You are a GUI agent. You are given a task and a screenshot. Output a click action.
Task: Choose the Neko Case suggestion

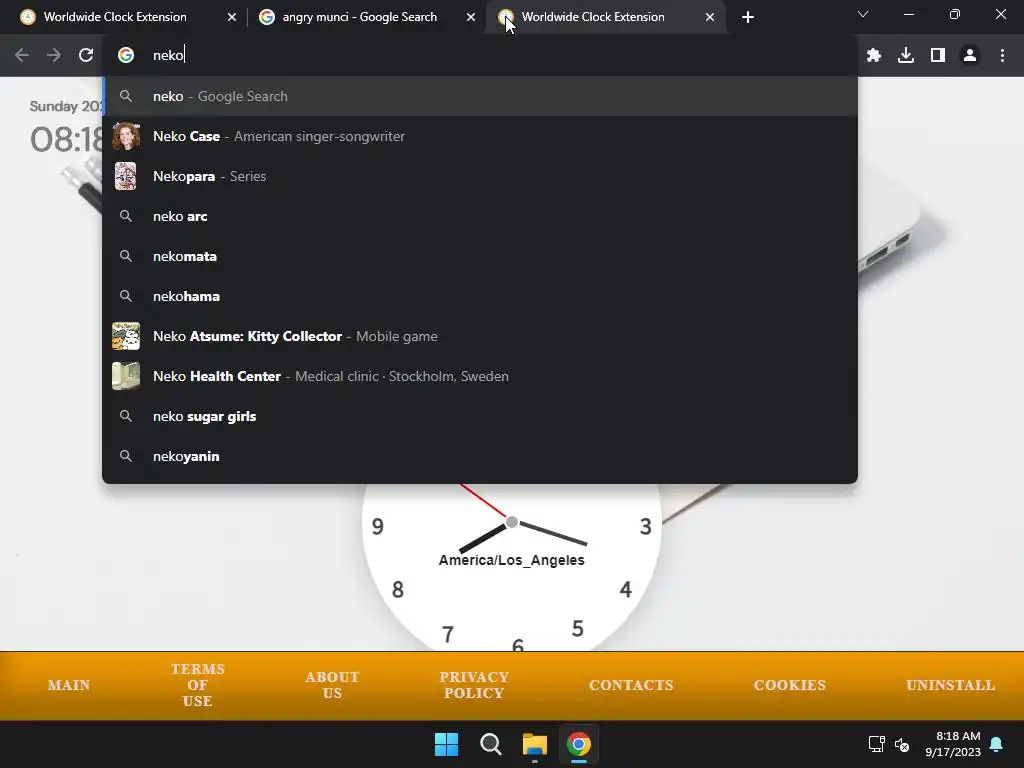point(480,136)
